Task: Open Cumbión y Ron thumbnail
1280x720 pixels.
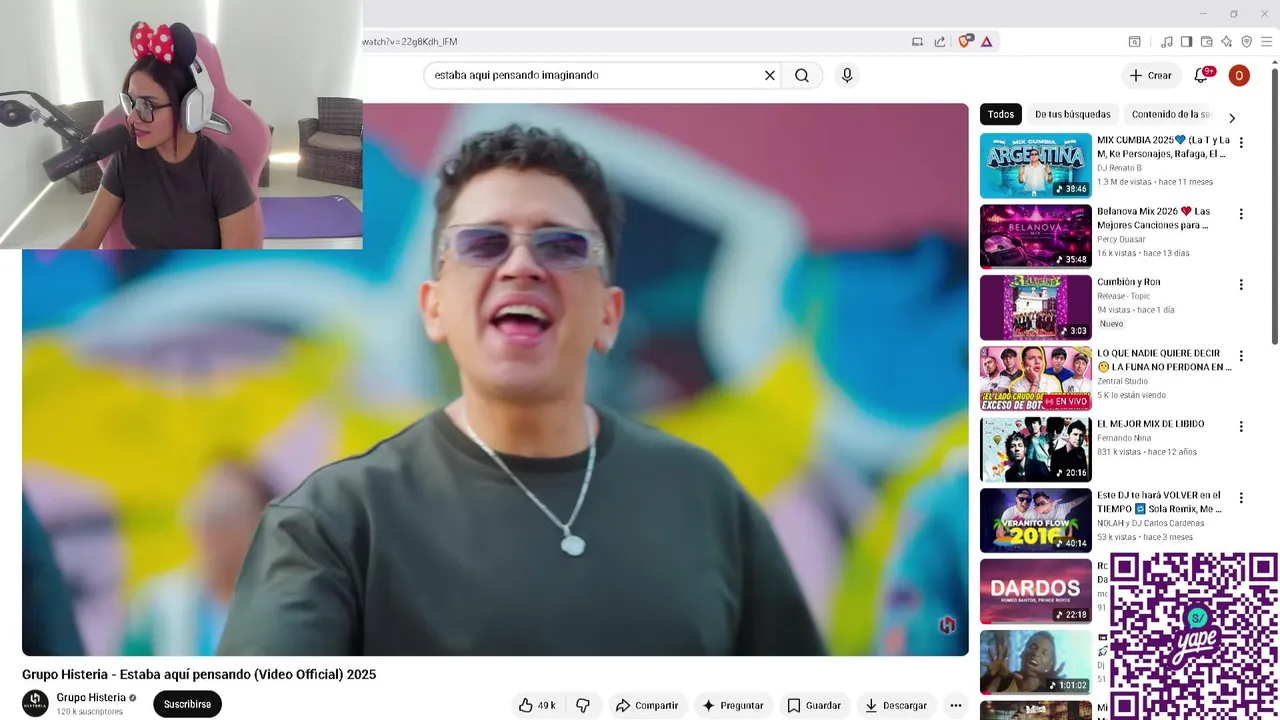Action: [1035, 307]
